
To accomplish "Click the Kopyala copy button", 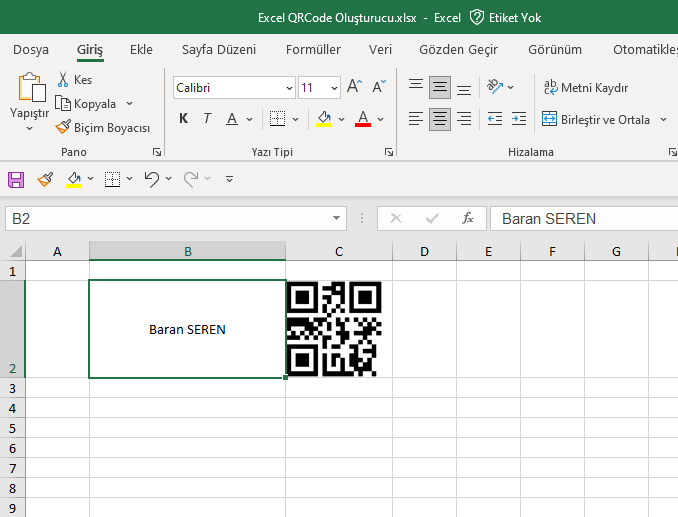I will [86, 104].
